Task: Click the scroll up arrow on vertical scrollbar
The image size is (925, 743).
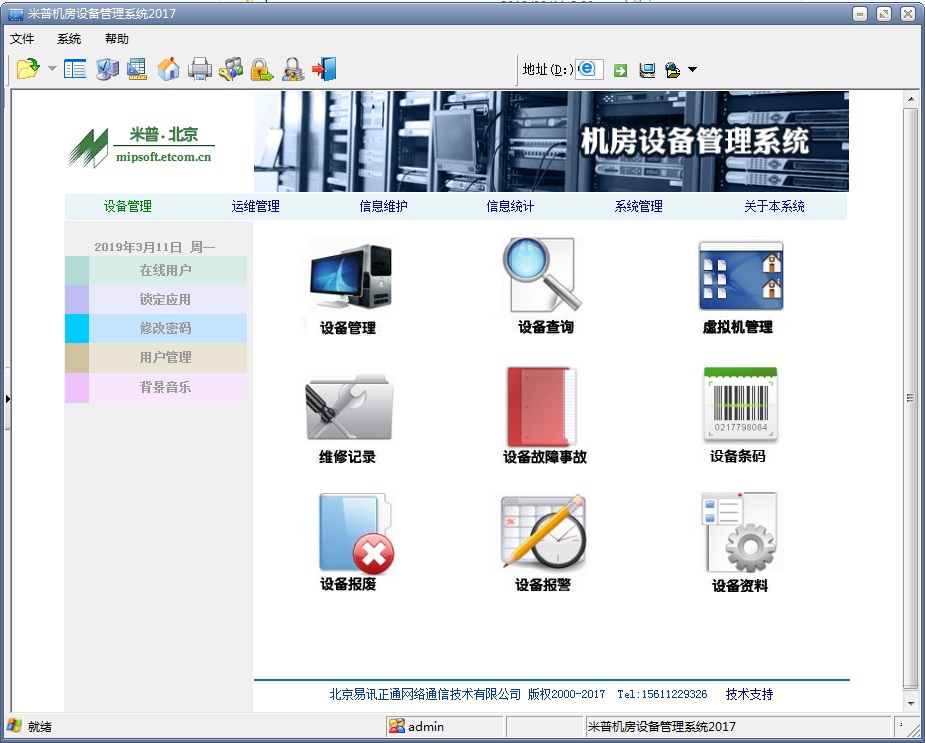Action: pos(911,99)
